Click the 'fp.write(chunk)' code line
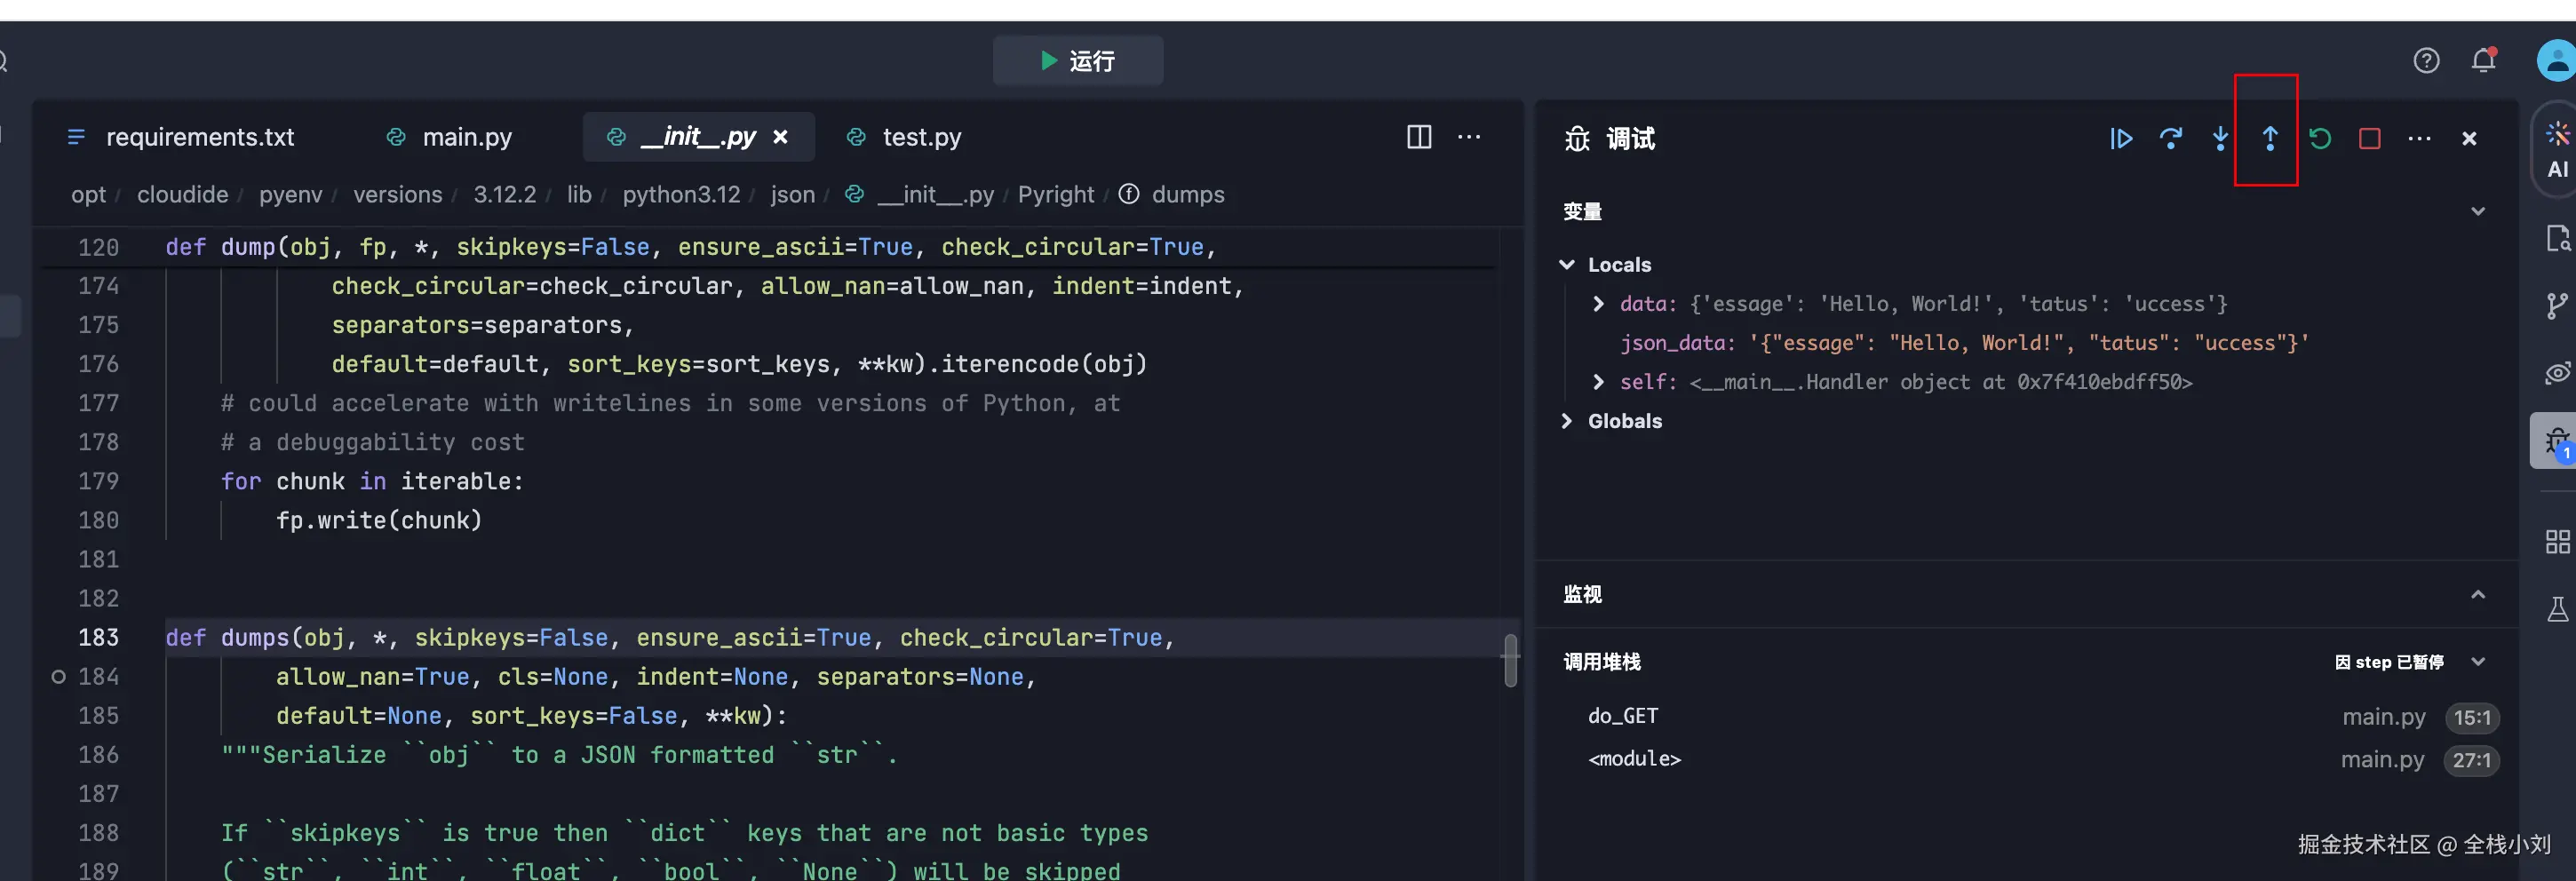The height and width of the screenshot is (881, 2576). pos(379,521)
